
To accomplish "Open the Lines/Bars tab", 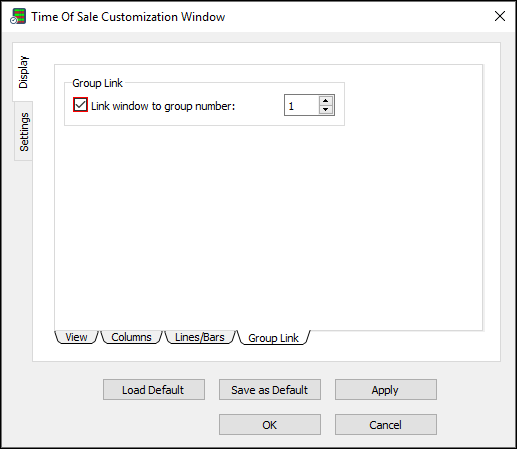I will [x=200, y=337].
